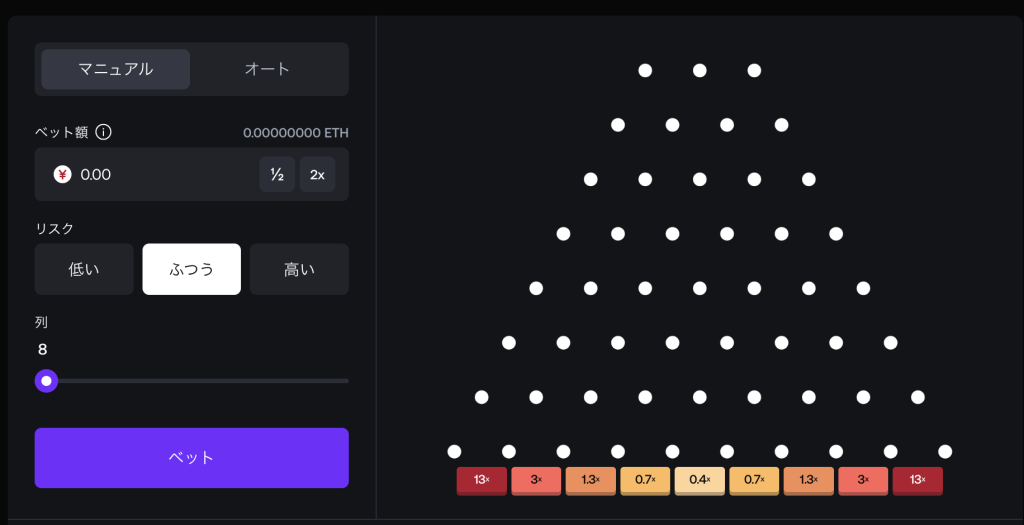Select 高い risk level
Image resolution: width=1024 pixels, height=525 pixels.
click(x=299, y=269)
